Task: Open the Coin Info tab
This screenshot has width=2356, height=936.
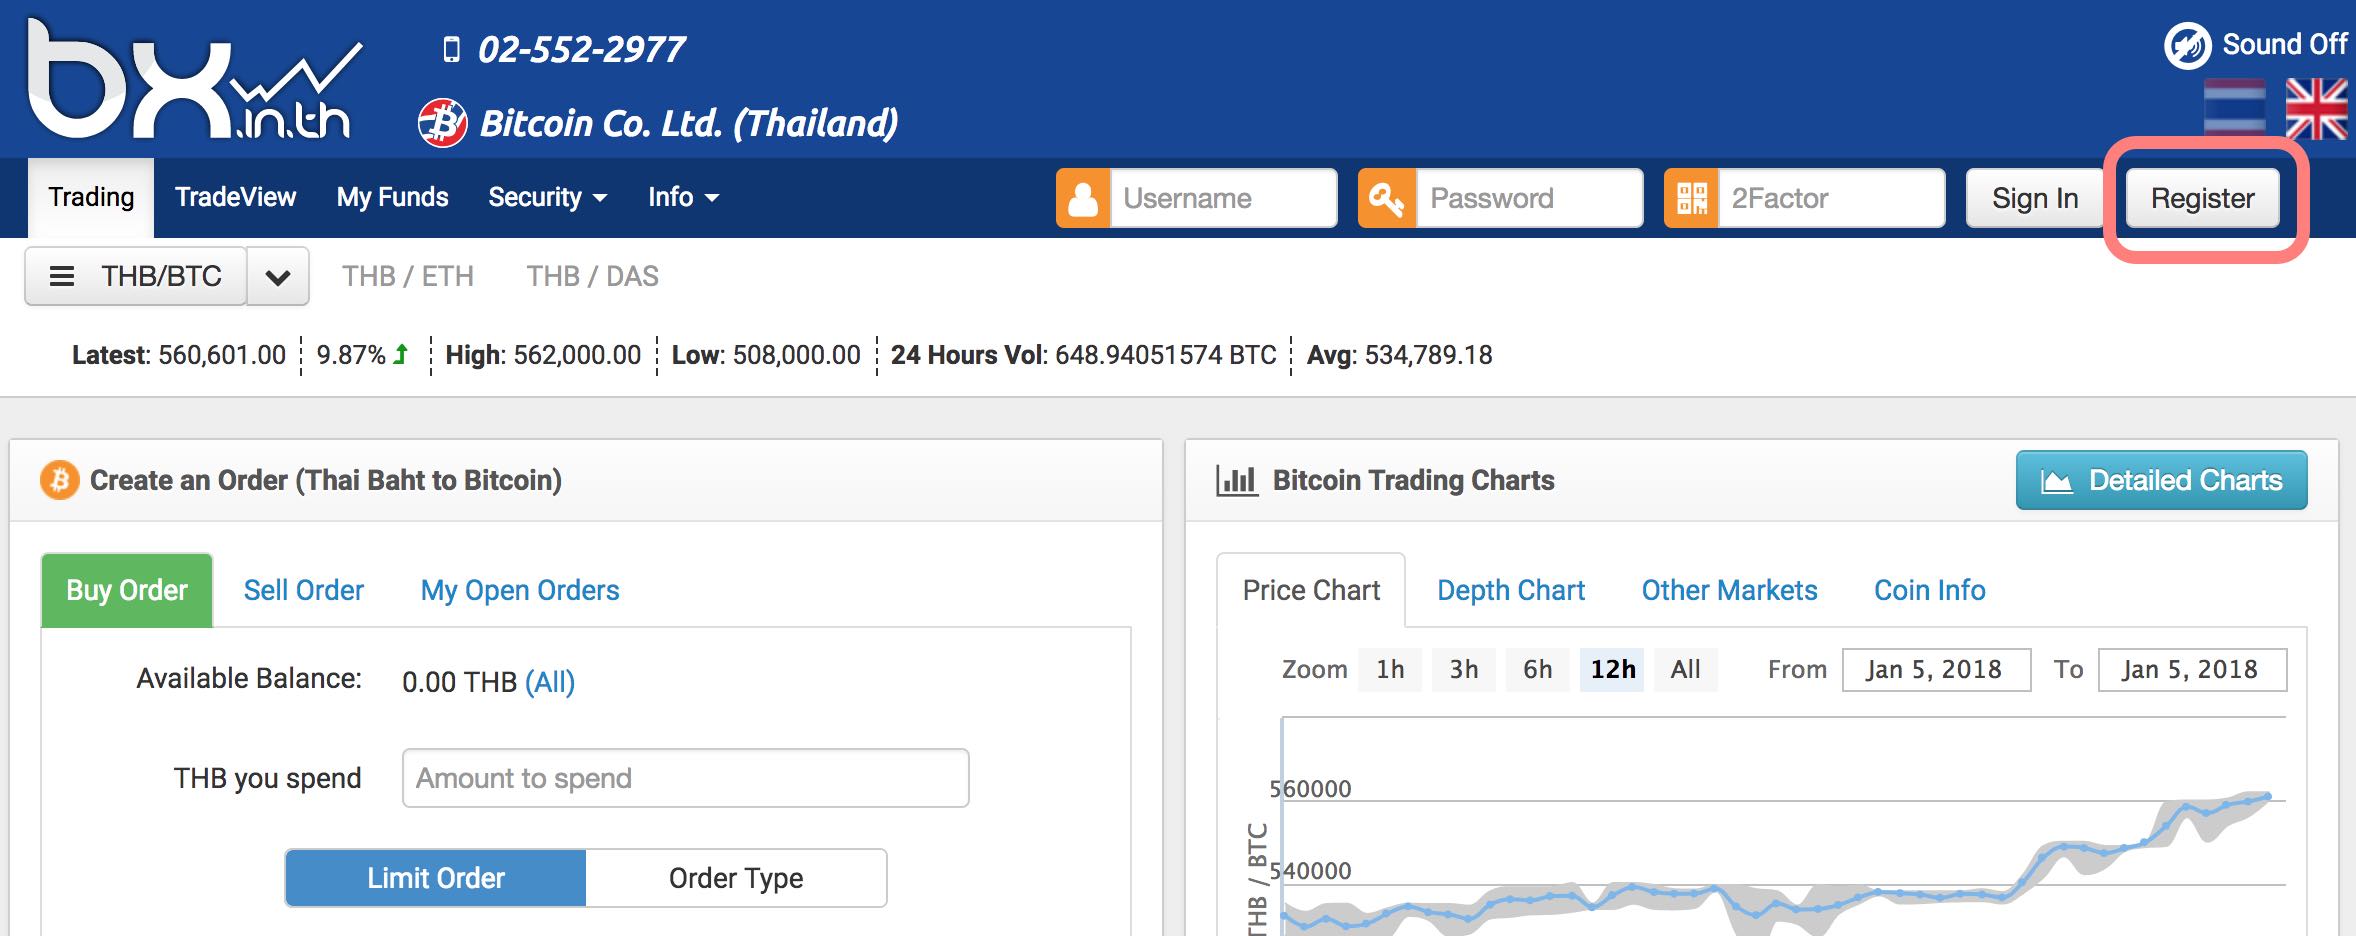Action: [1930, 590]
